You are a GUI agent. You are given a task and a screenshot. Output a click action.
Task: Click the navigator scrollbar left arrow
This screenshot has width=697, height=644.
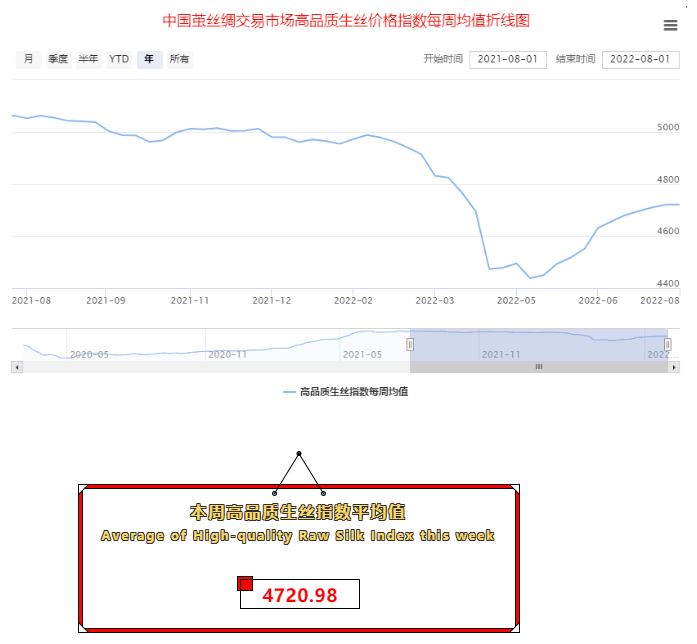(16, 367)
